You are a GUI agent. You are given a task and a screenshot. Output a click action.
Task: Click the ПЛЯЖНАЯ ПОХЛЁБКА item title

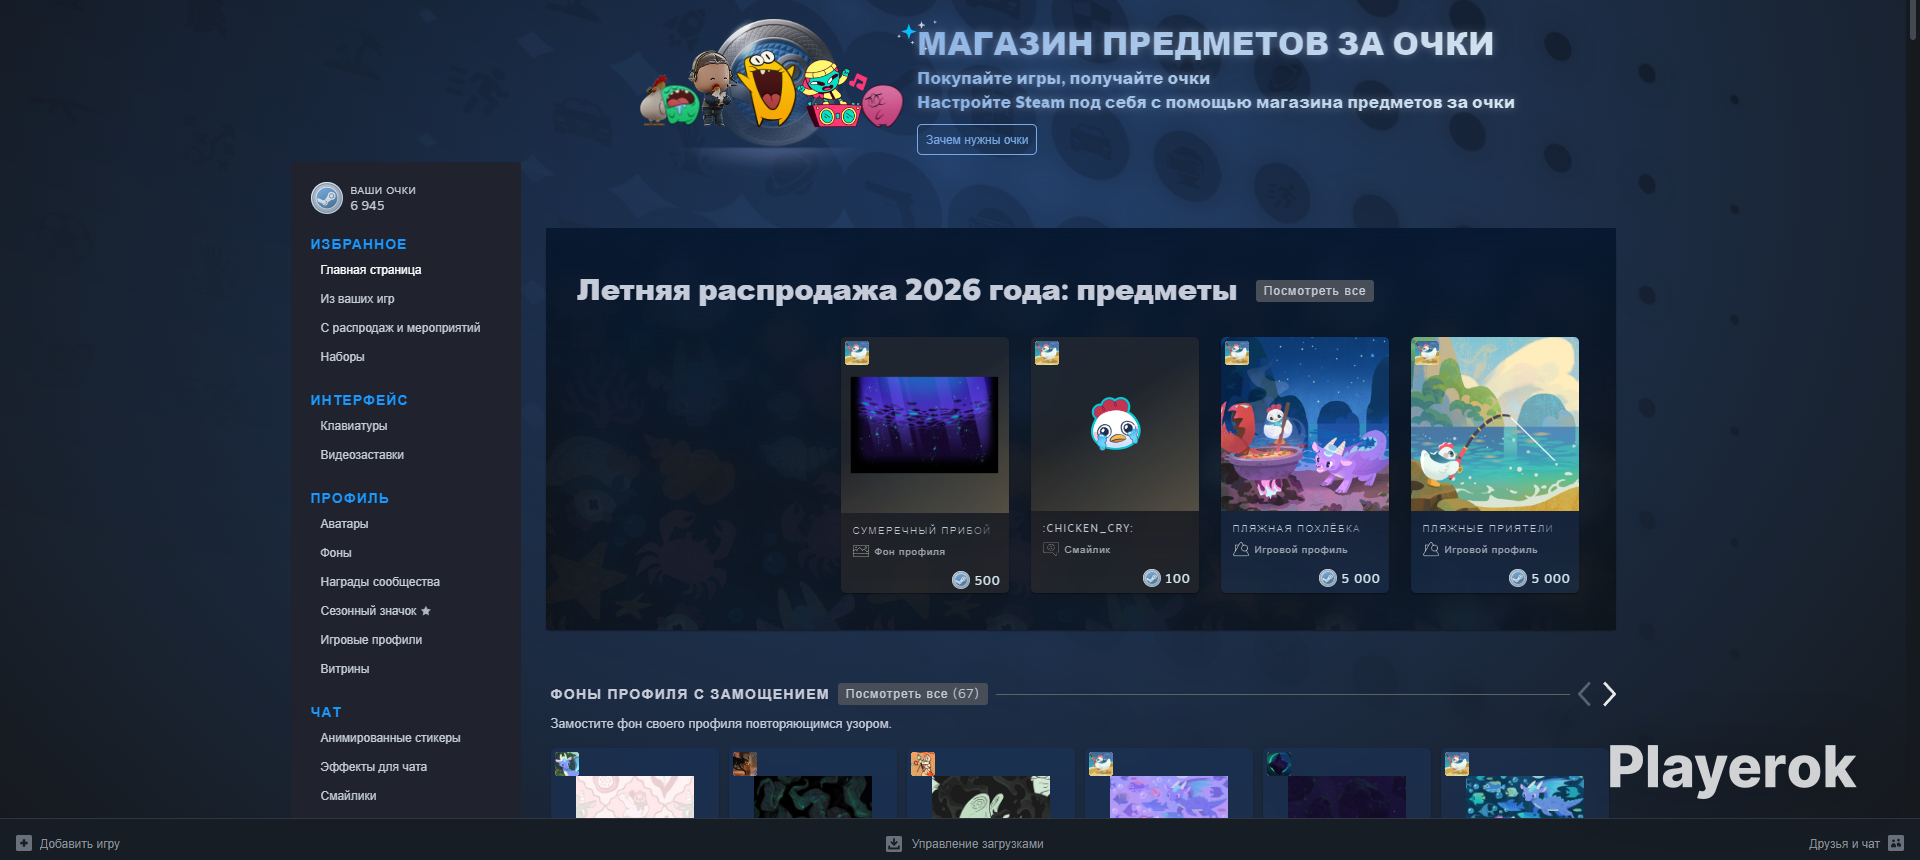[x=1296, y=528]
